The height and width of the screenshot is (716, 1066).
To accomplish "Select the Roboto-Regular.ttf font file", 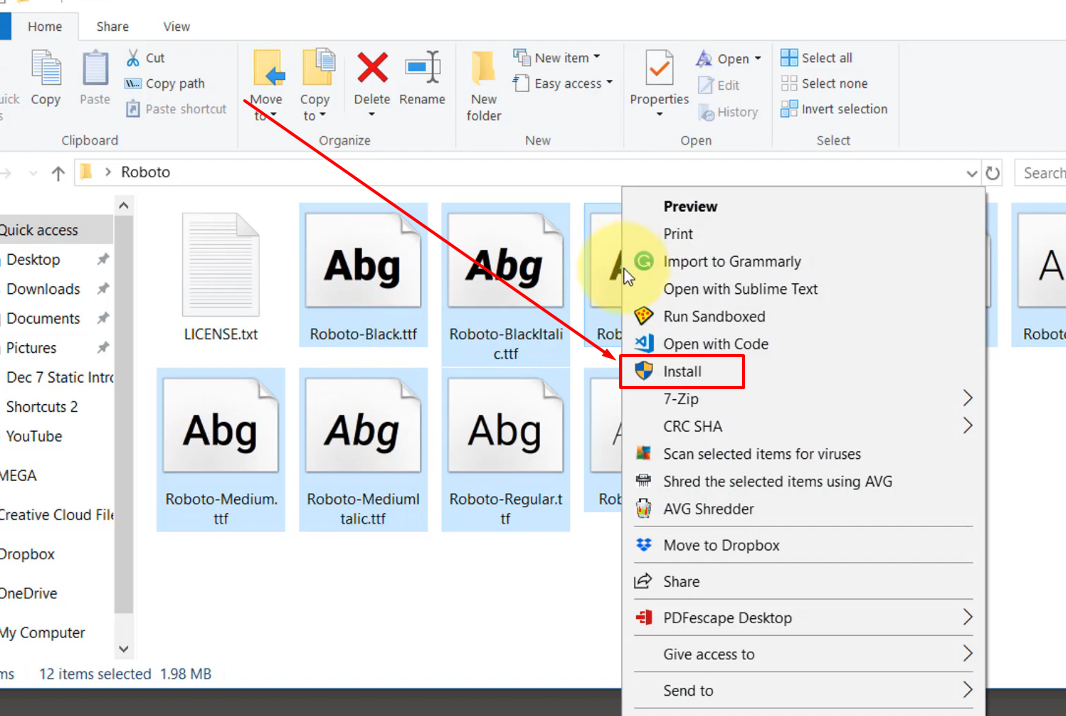I will [506, 449].
